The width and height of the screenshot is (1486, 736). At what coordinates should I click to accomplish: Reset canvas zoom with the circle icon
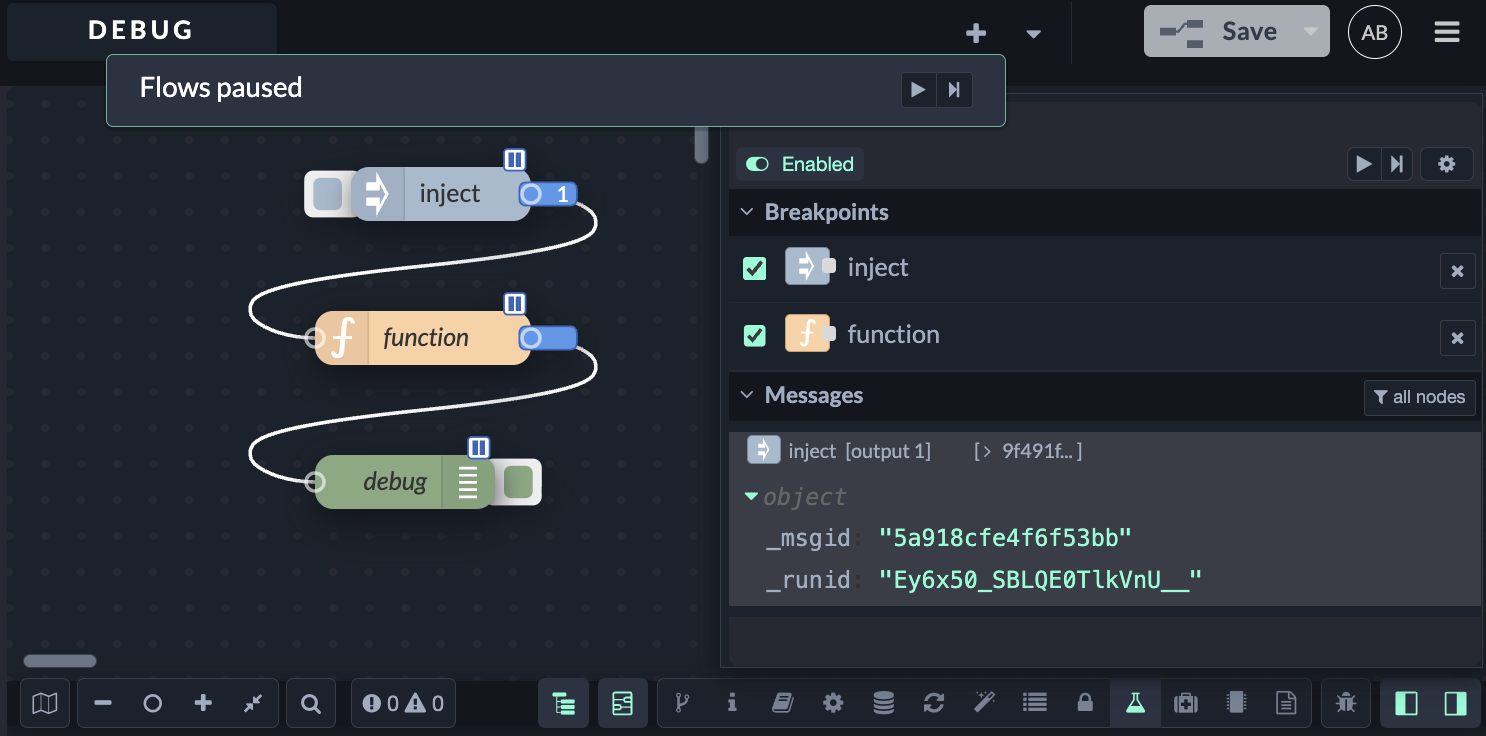coord(152,704)
